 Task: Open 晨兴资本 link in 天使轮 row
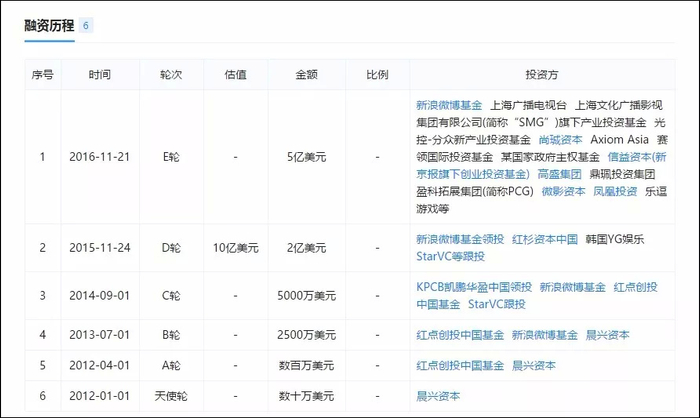[438, 396]
